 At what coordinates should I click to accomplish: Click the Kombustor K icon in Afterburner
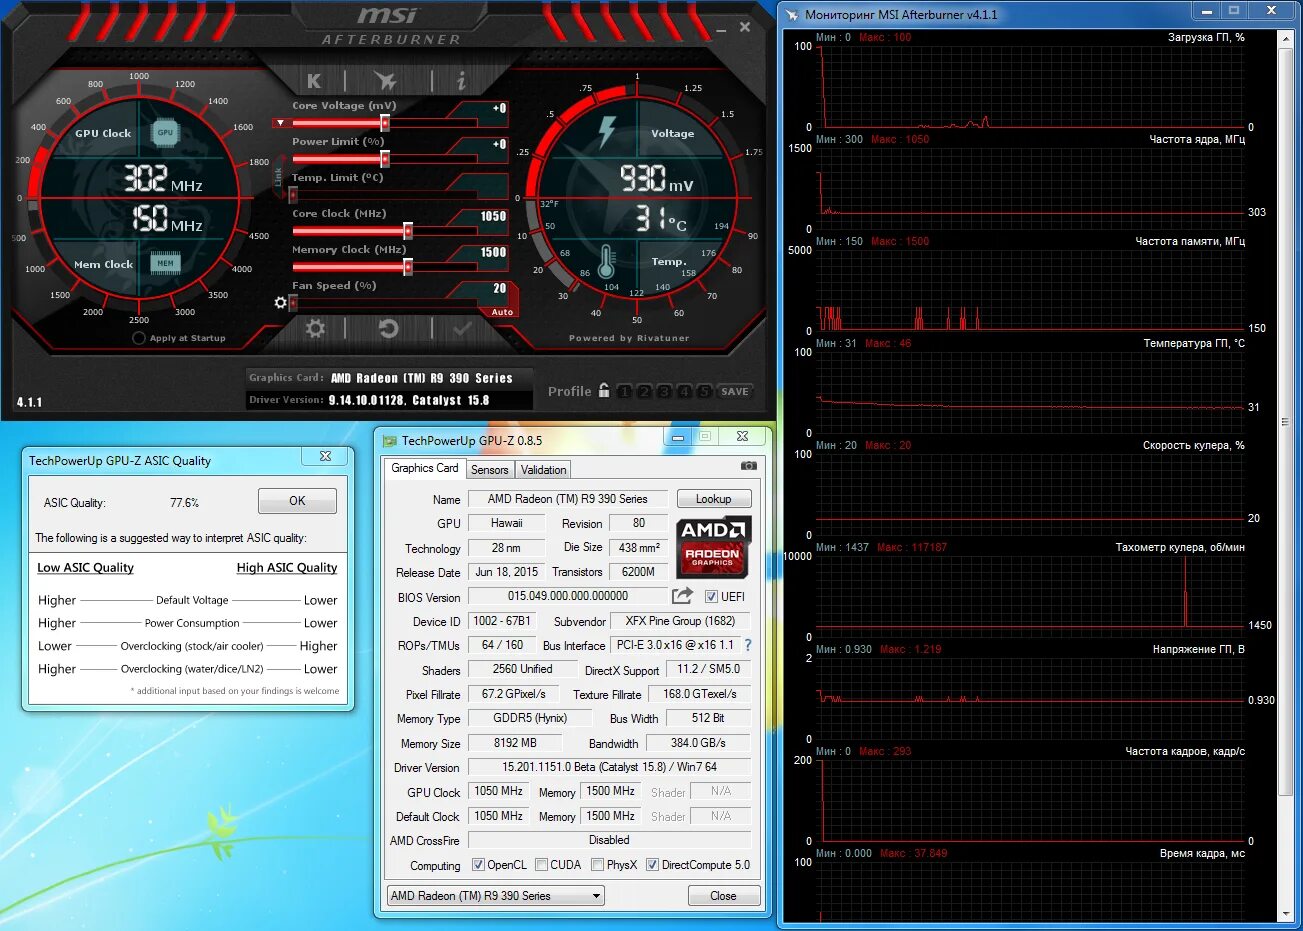315,81
